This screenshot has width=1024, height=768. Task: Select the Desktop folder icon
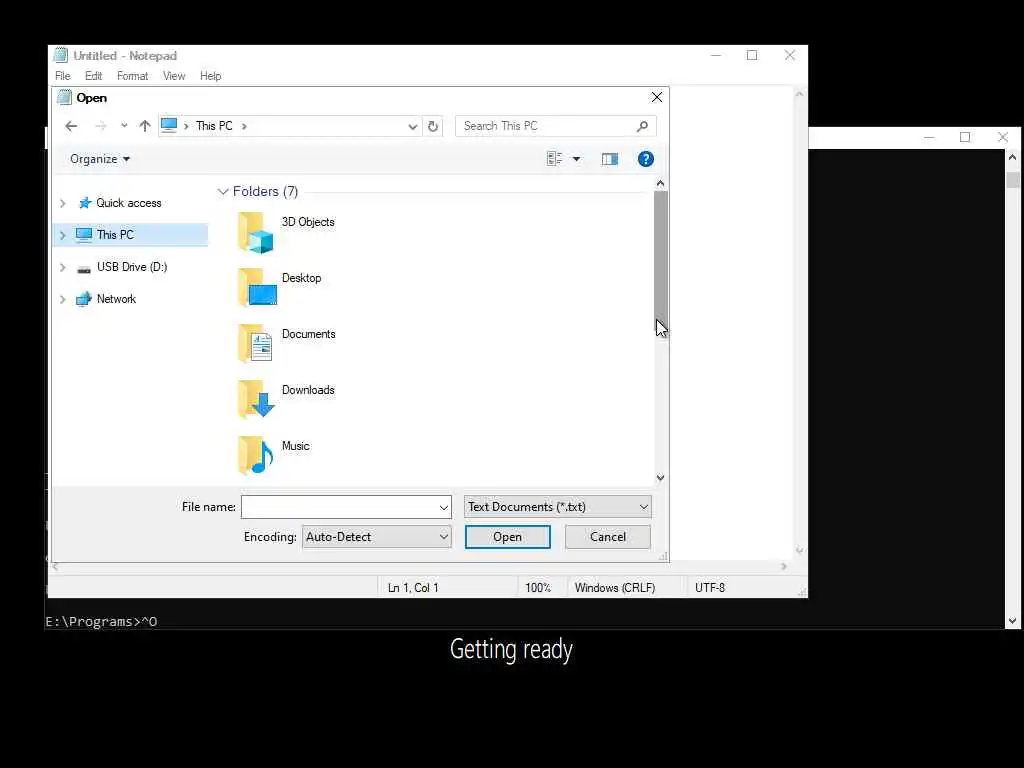tap(257, 287)
